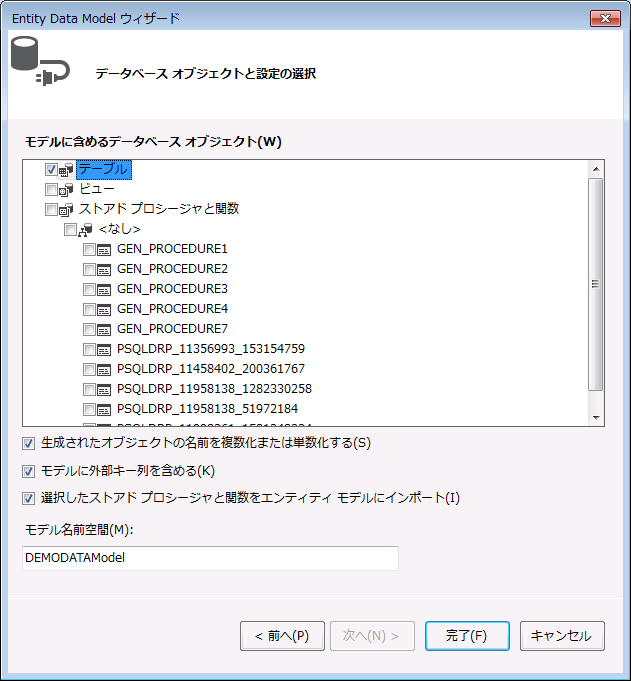Click the 完了(F) finish button
This screenshot has width=631, height=681.
click(467, 636)
